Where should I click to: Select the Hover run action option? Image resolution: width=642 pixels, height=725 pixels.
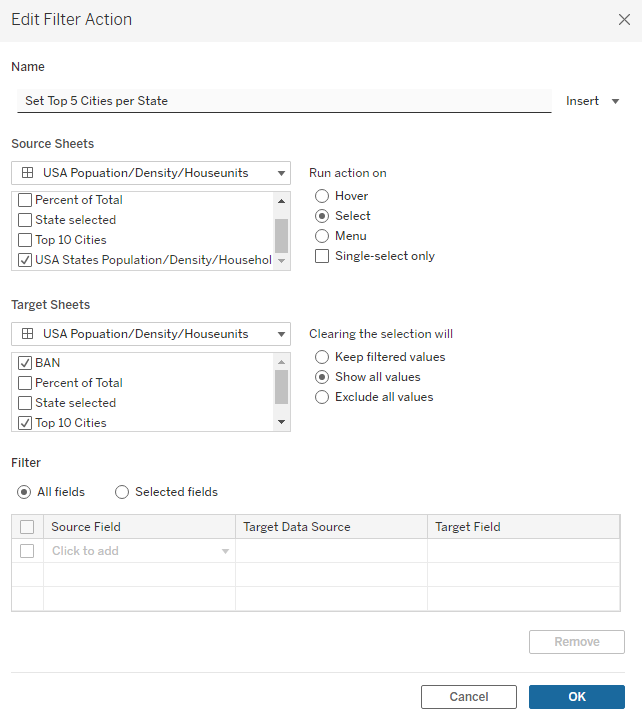[322, 196]
